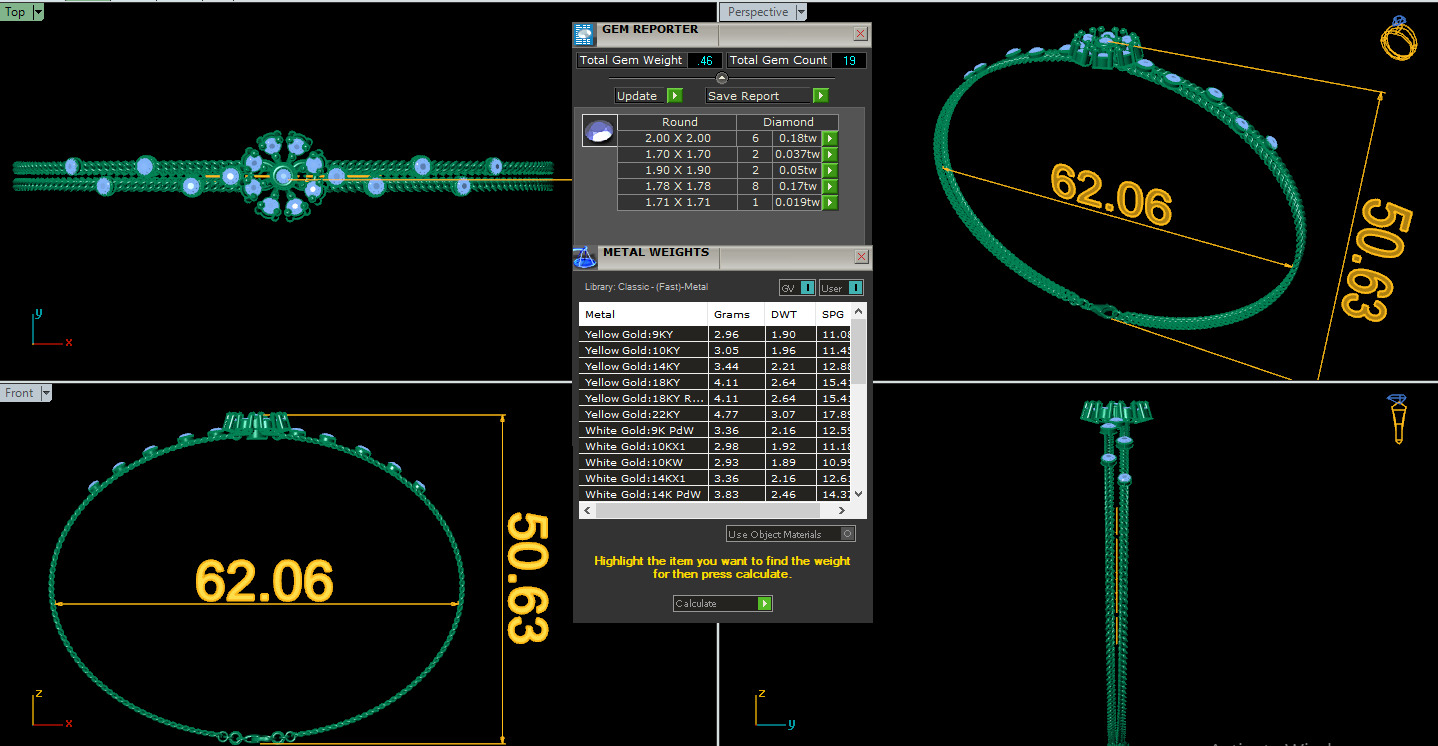The image size is (1438, 746).
Task: Click the Diamond column header in Gem Reporter
Action: point(789,122)
